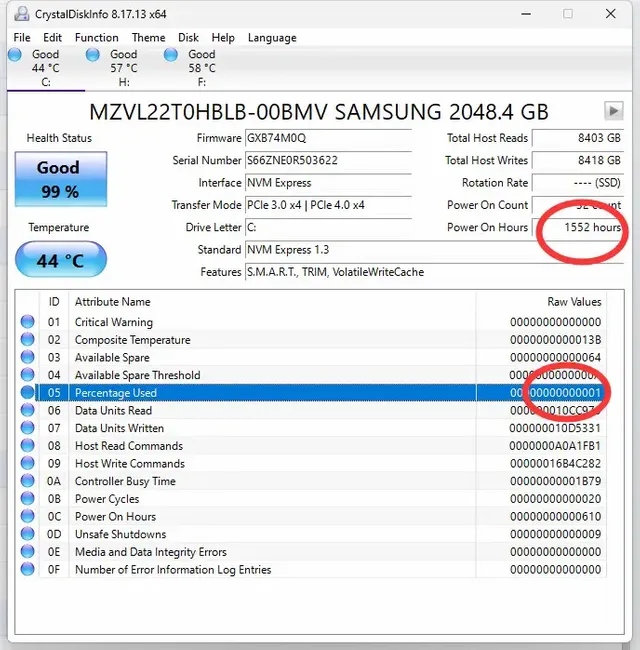
Task: Click the status orb for Data Units Written
Action: point(27,428)
